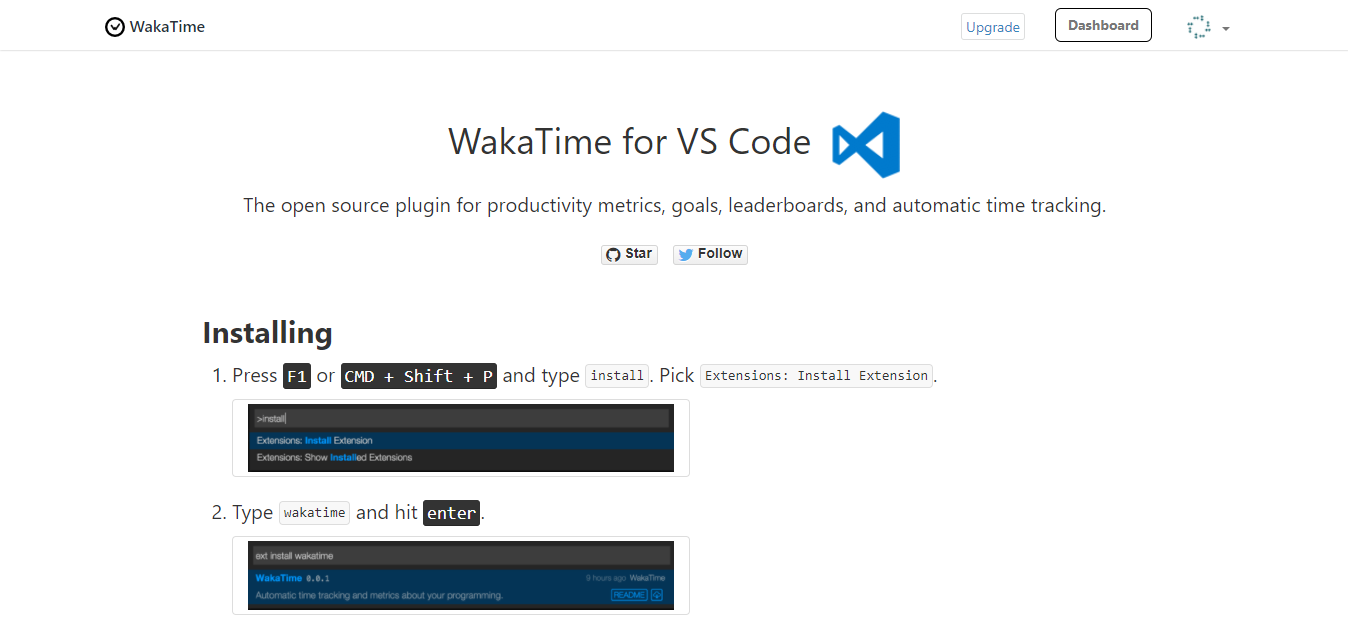Image resolution: width=1348 pixels, height=618 pixels.
Task: Click the Twitter bird icon on the Follow button
Action: click(684, 254)
